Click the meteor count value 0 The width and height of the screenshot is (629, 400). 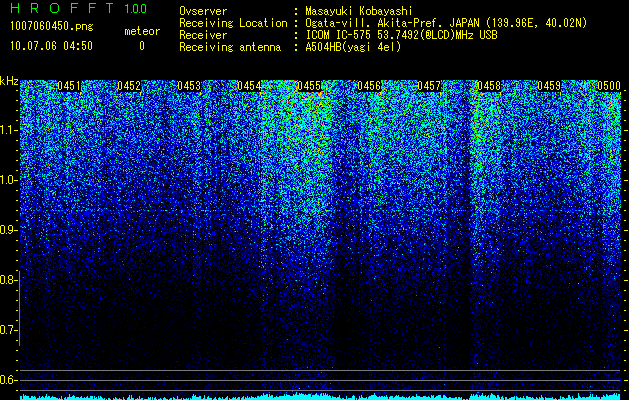[142, 46]
